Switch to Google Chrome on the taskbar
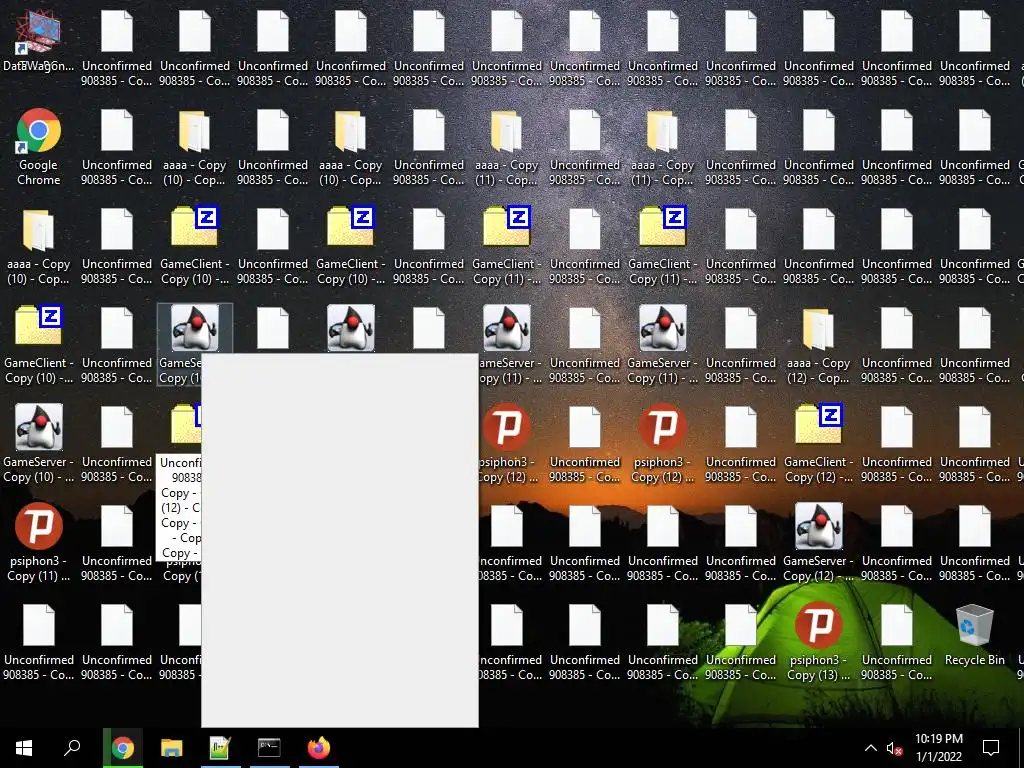This screenshot has height=768, width=1024. [x=123, y=748]
